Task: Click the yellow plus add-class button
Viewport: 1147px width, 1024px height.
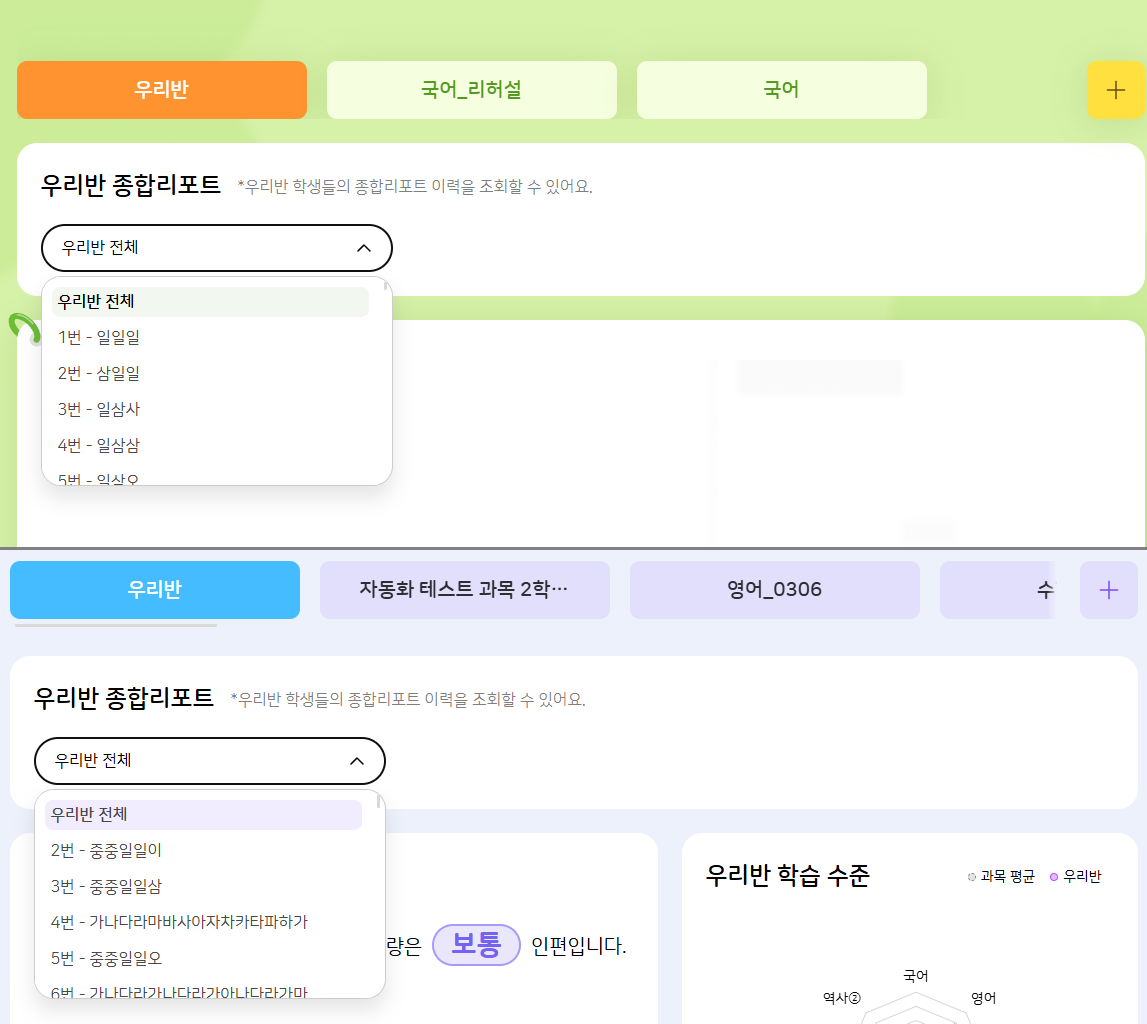Action: pos(1115,90)
